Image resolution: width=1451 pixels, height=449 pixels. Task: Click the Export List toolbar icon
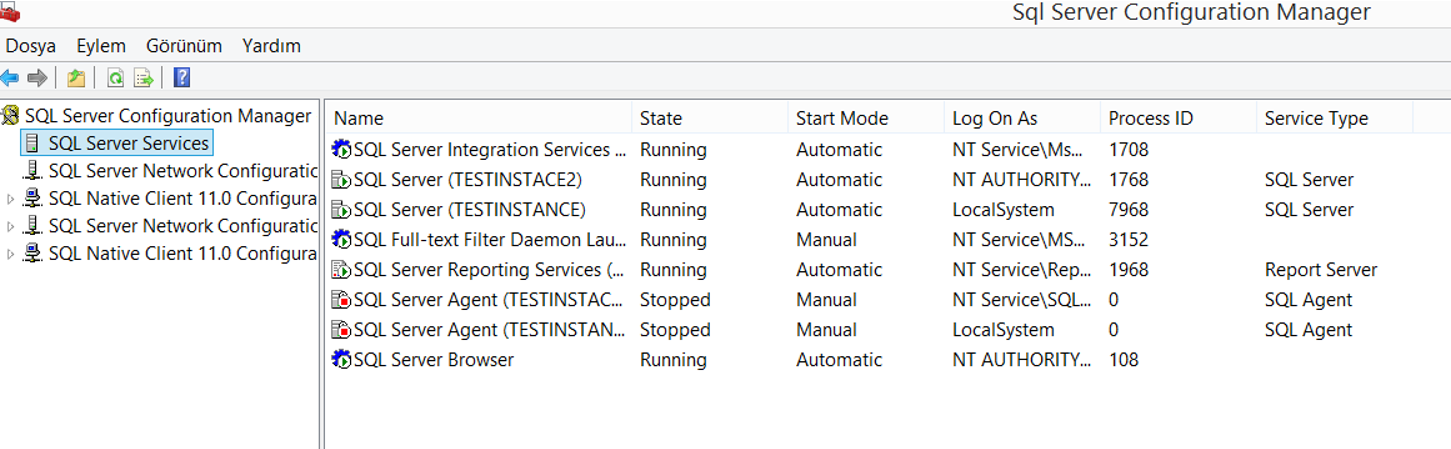[x=144, y=78]
